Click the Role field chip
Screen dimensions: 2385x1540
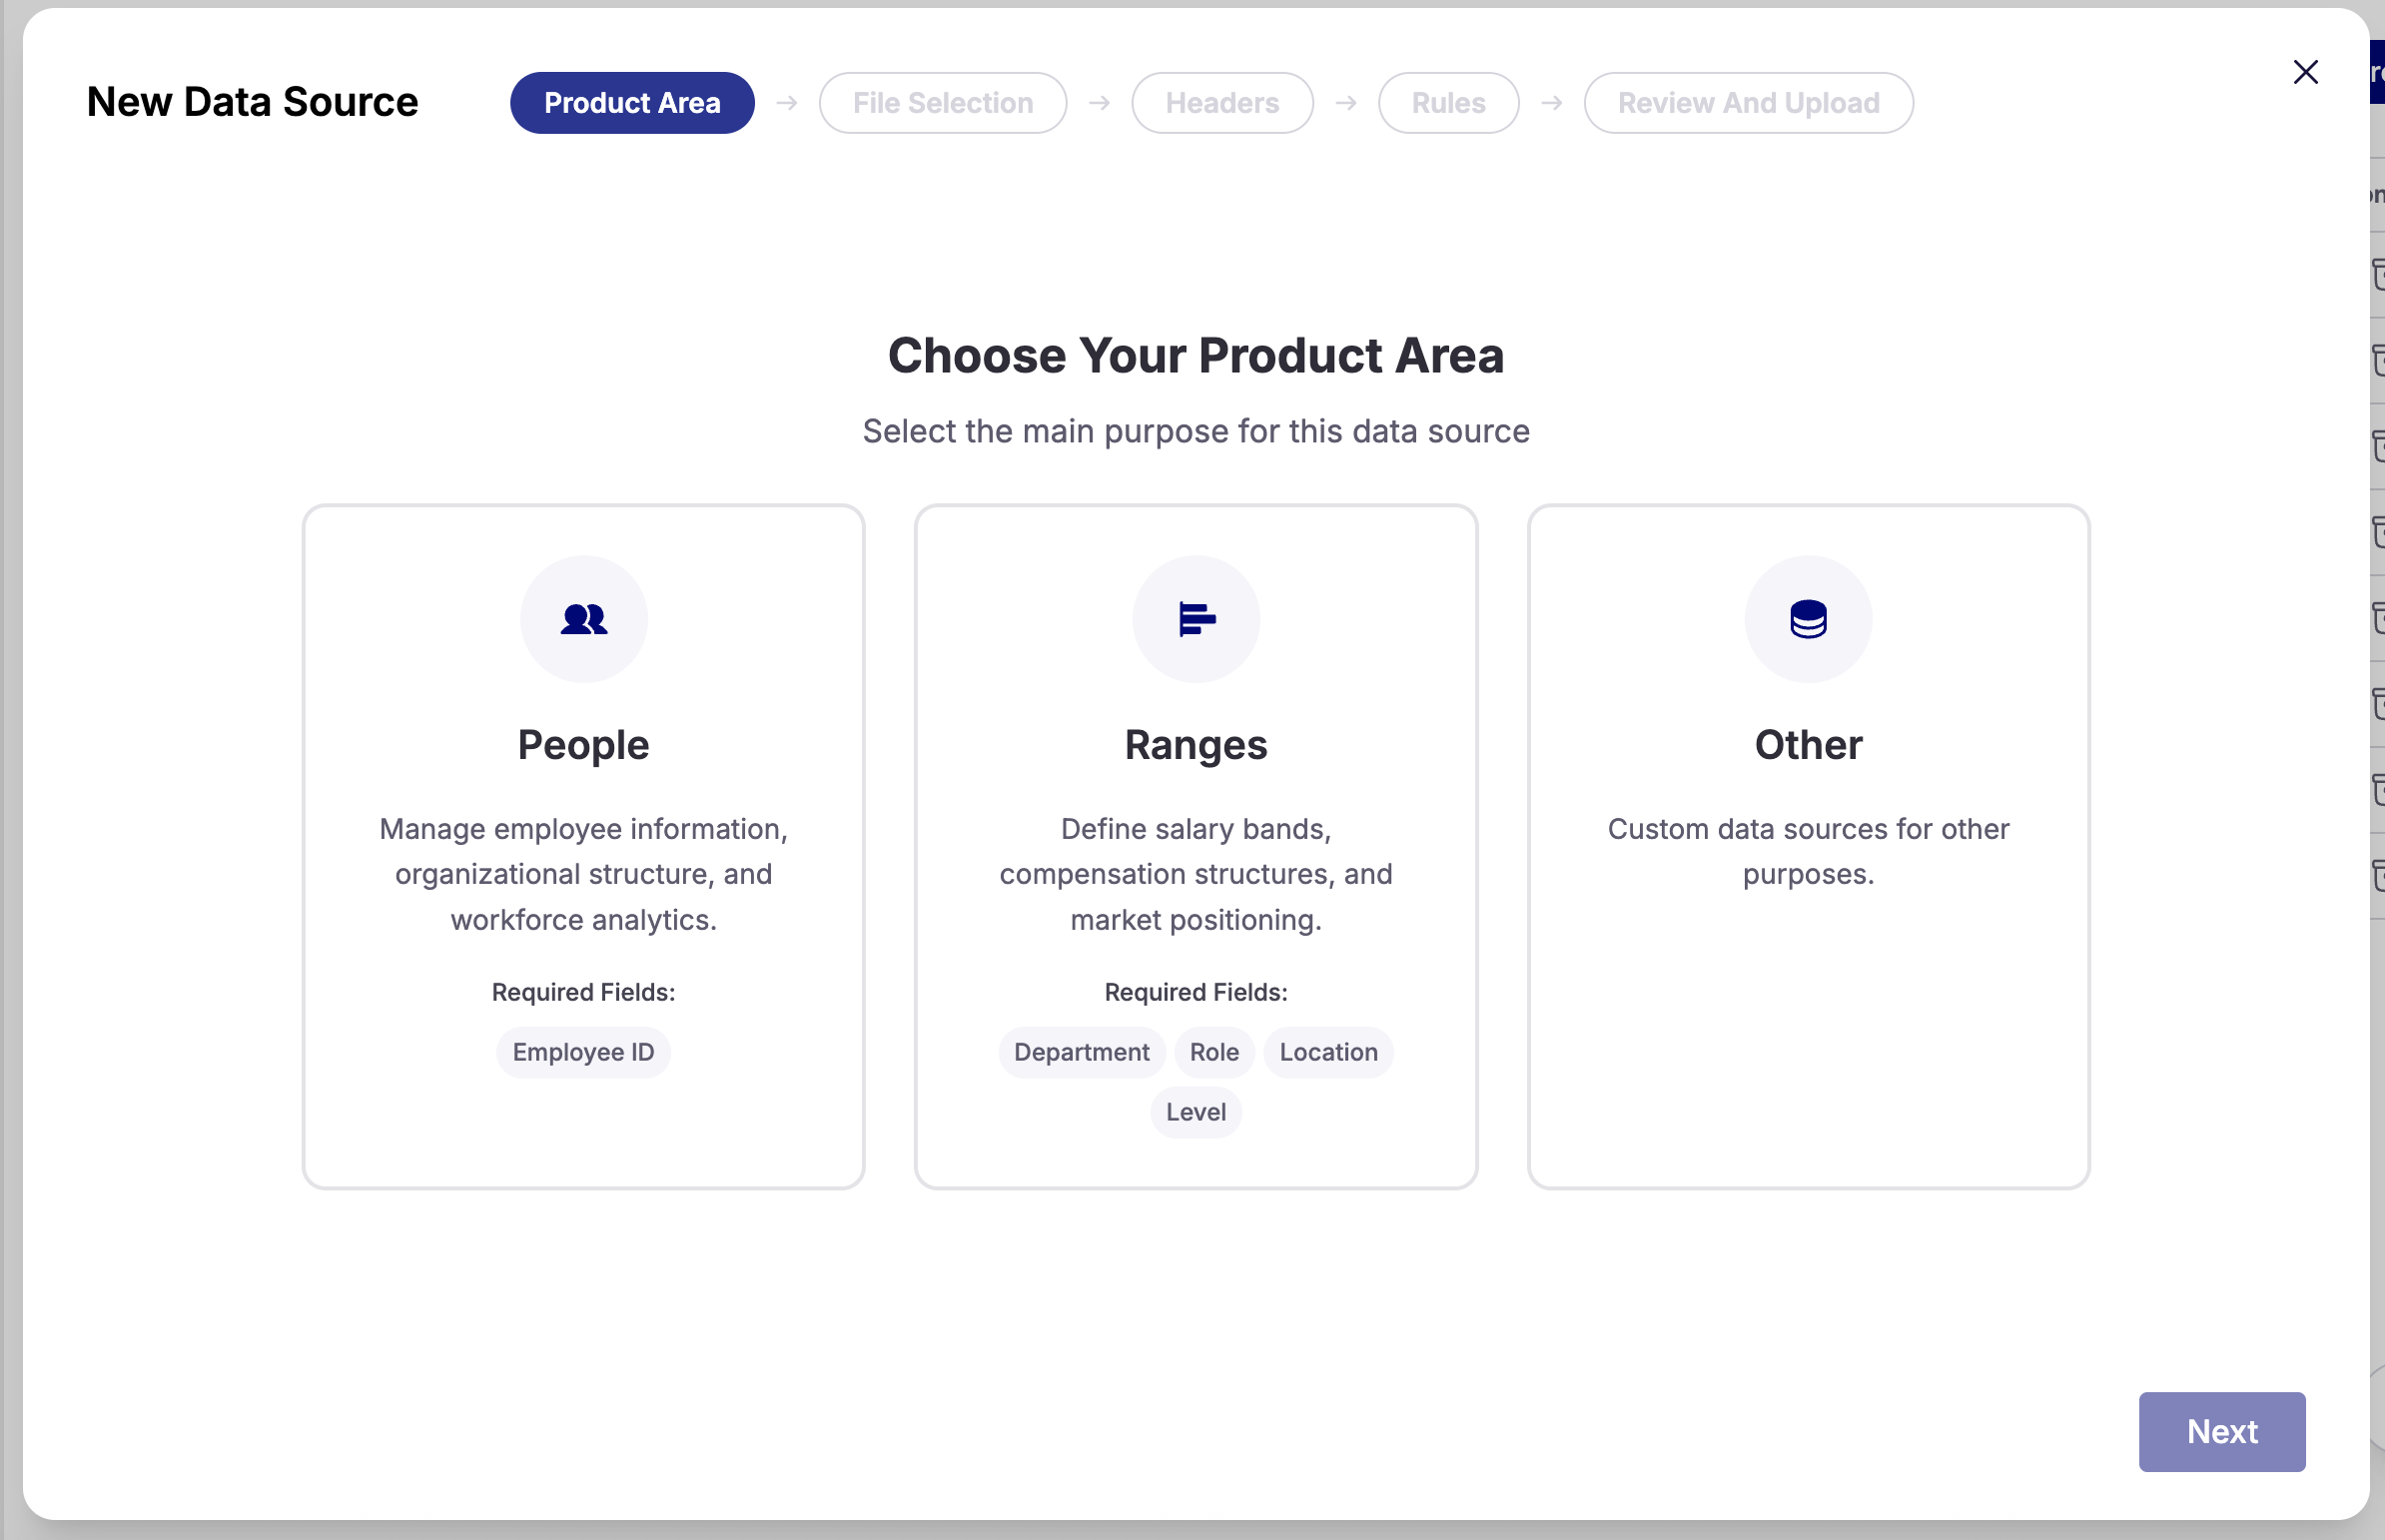click(x=1214, y=1052)
